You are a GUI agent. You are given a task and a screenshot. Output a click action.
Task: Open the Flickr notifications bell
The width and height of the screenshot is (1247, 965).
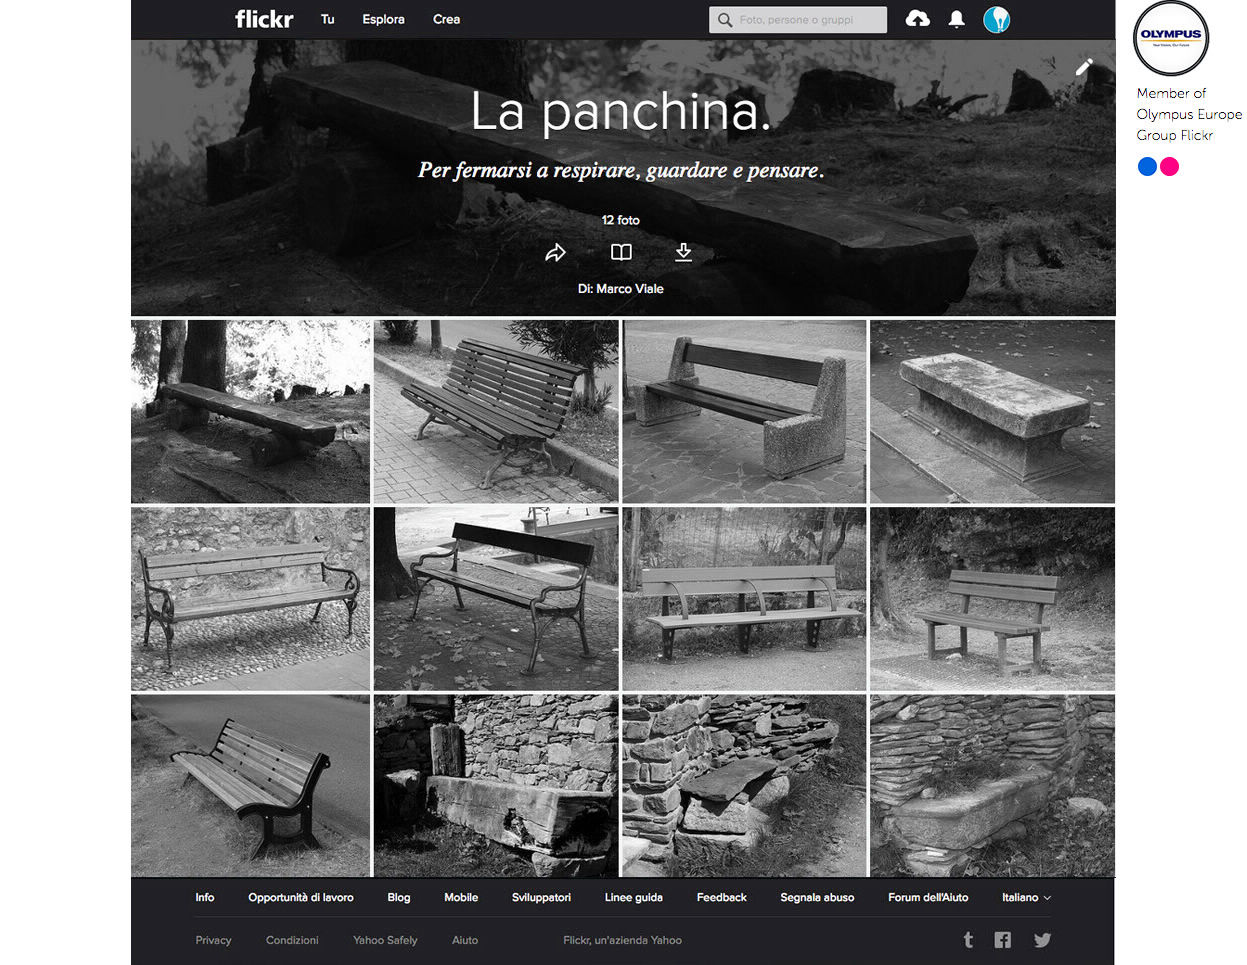pyautogui.click(x=956, y=19)
